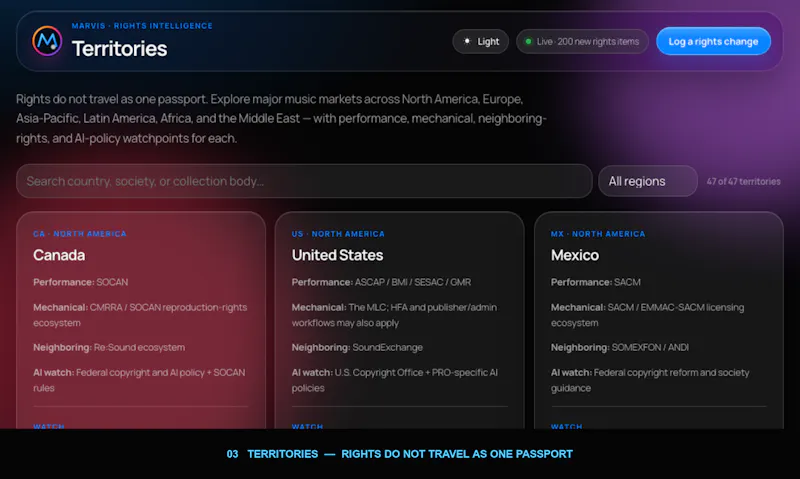Image resolution: width=800 pixels, height=479 pixels.
Task: Click 'Performance: SOCAN' in Canada card
Action: [81, 282]
